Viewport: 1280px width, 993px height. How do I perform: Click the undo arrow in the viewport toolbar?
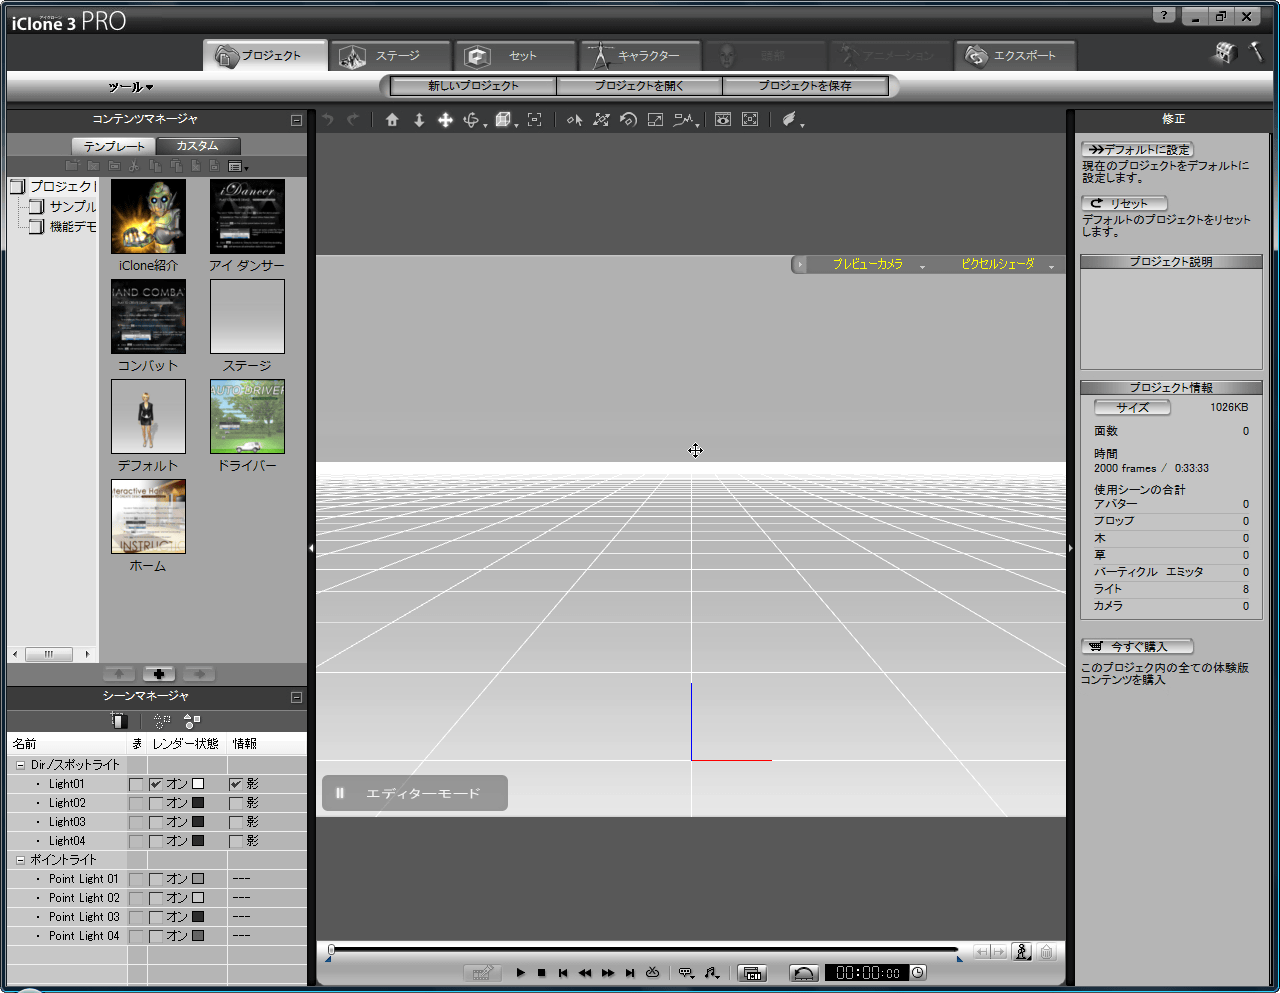click(326, 119)
